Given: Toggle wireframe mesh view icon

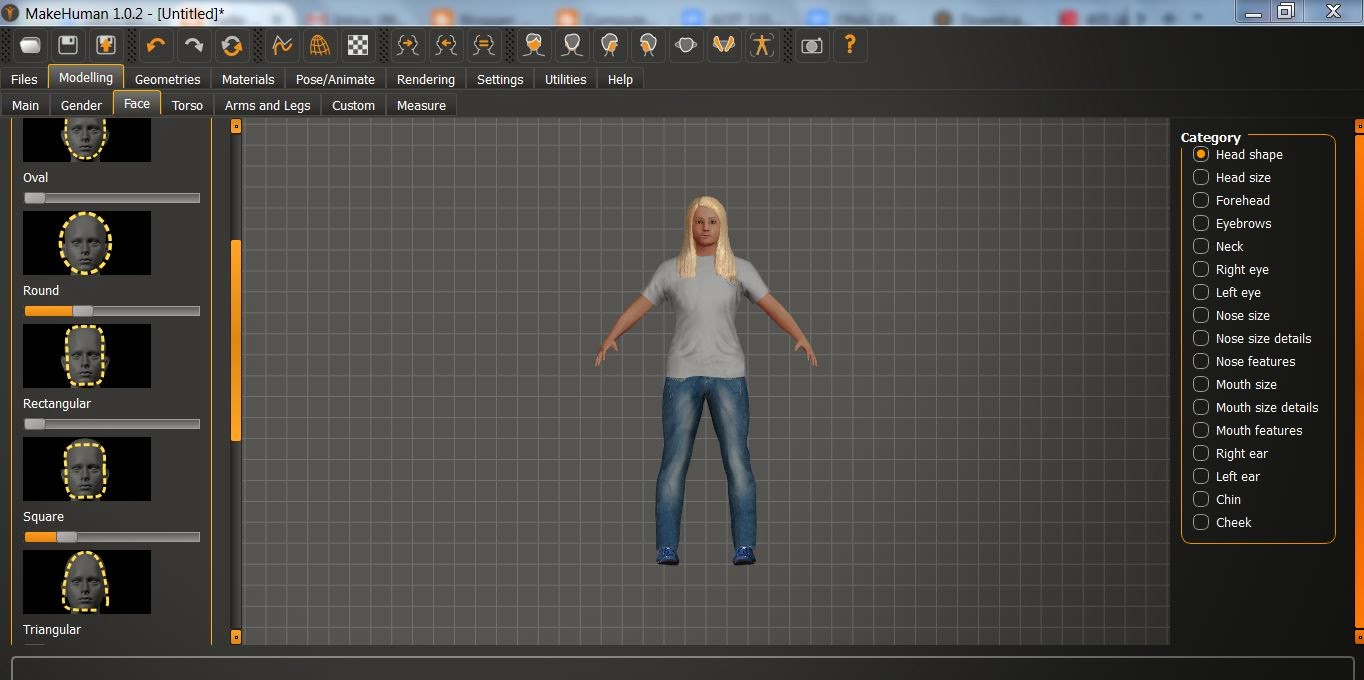Looking at the screenshot, I should coord(319,45).
